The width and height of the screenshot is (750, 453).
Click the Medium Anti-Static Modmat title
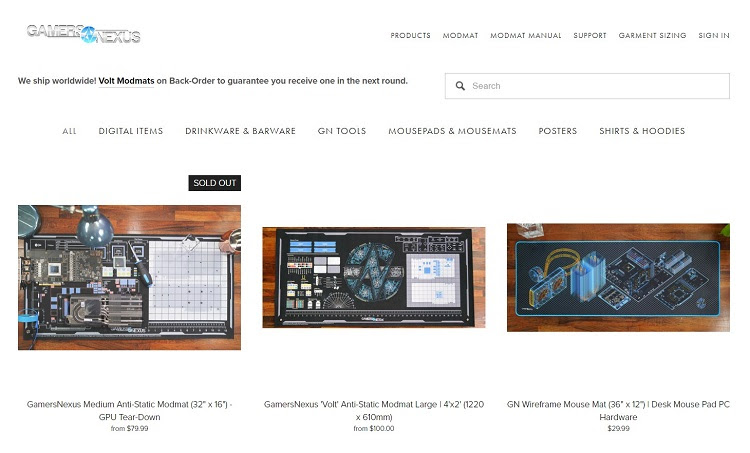pos(130,410)
